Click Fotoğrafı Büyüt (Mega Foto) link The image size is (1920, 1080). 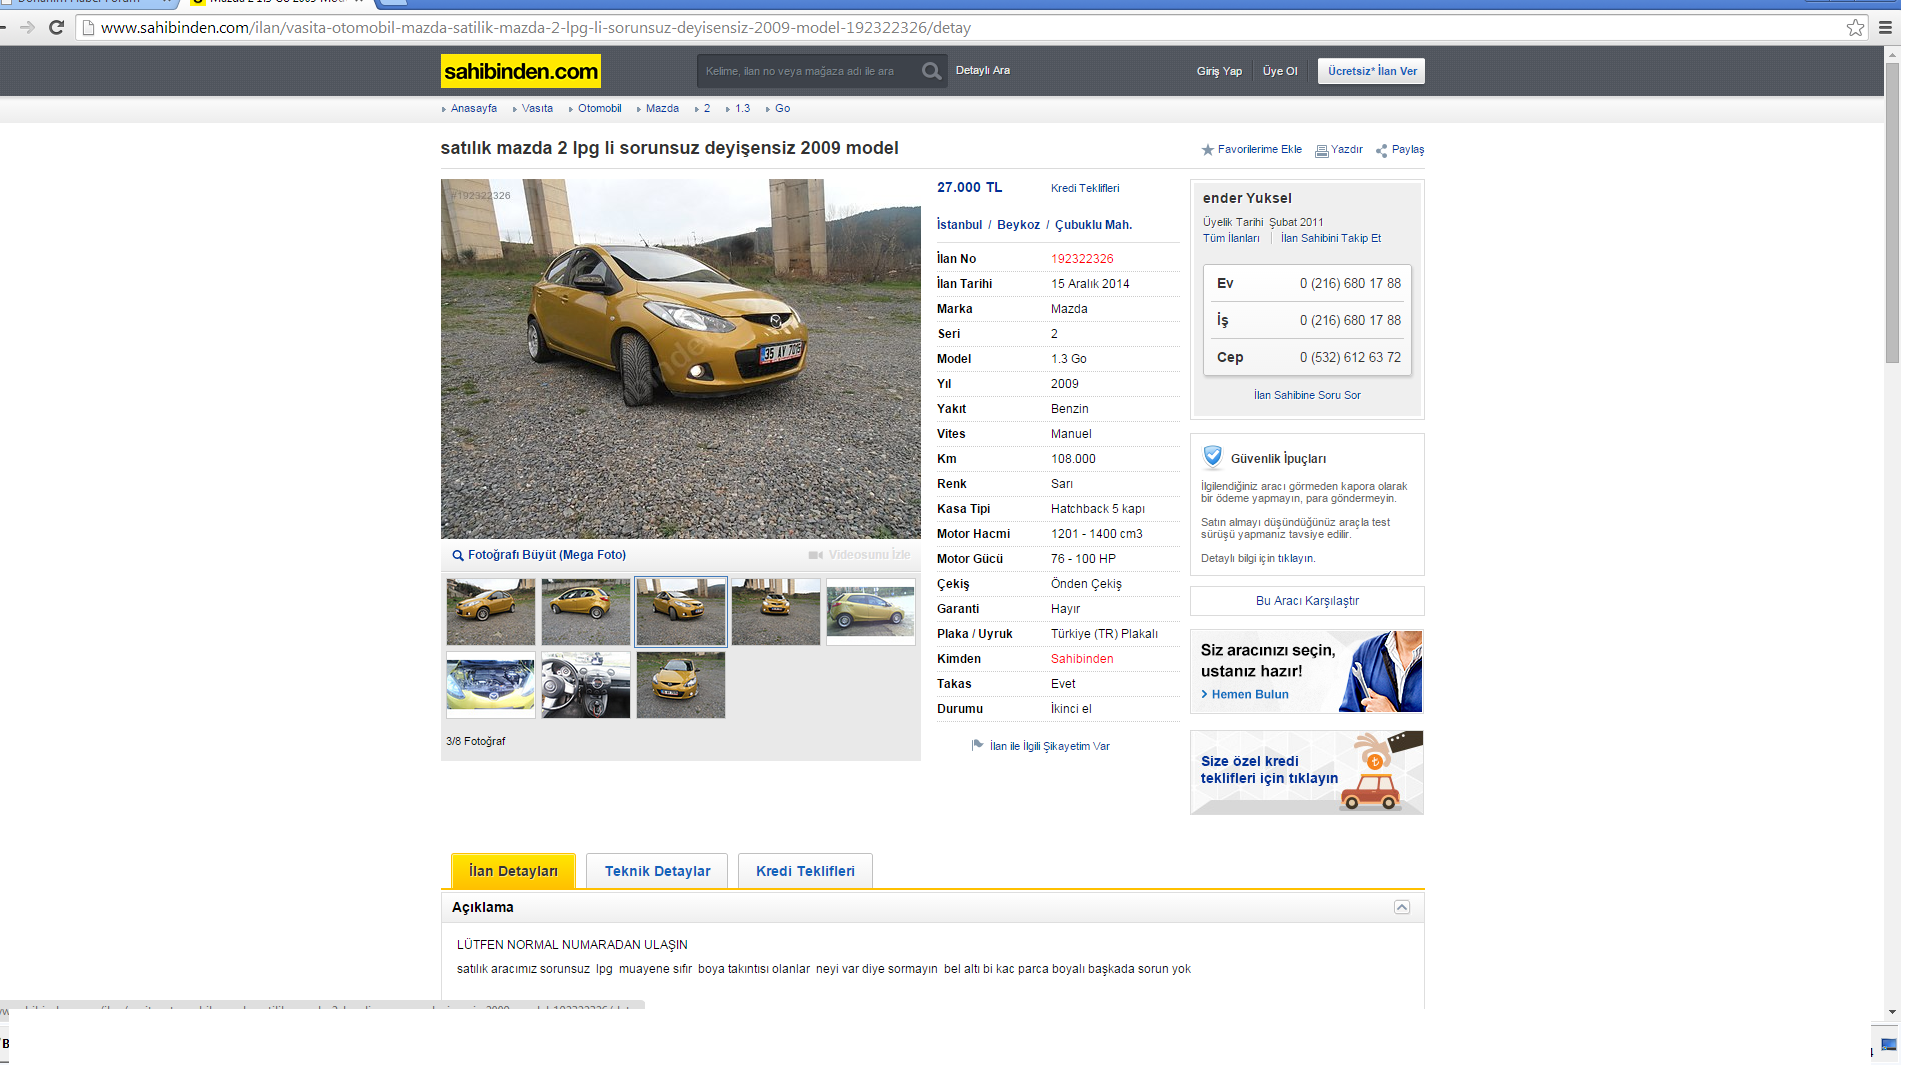[546, 555]
